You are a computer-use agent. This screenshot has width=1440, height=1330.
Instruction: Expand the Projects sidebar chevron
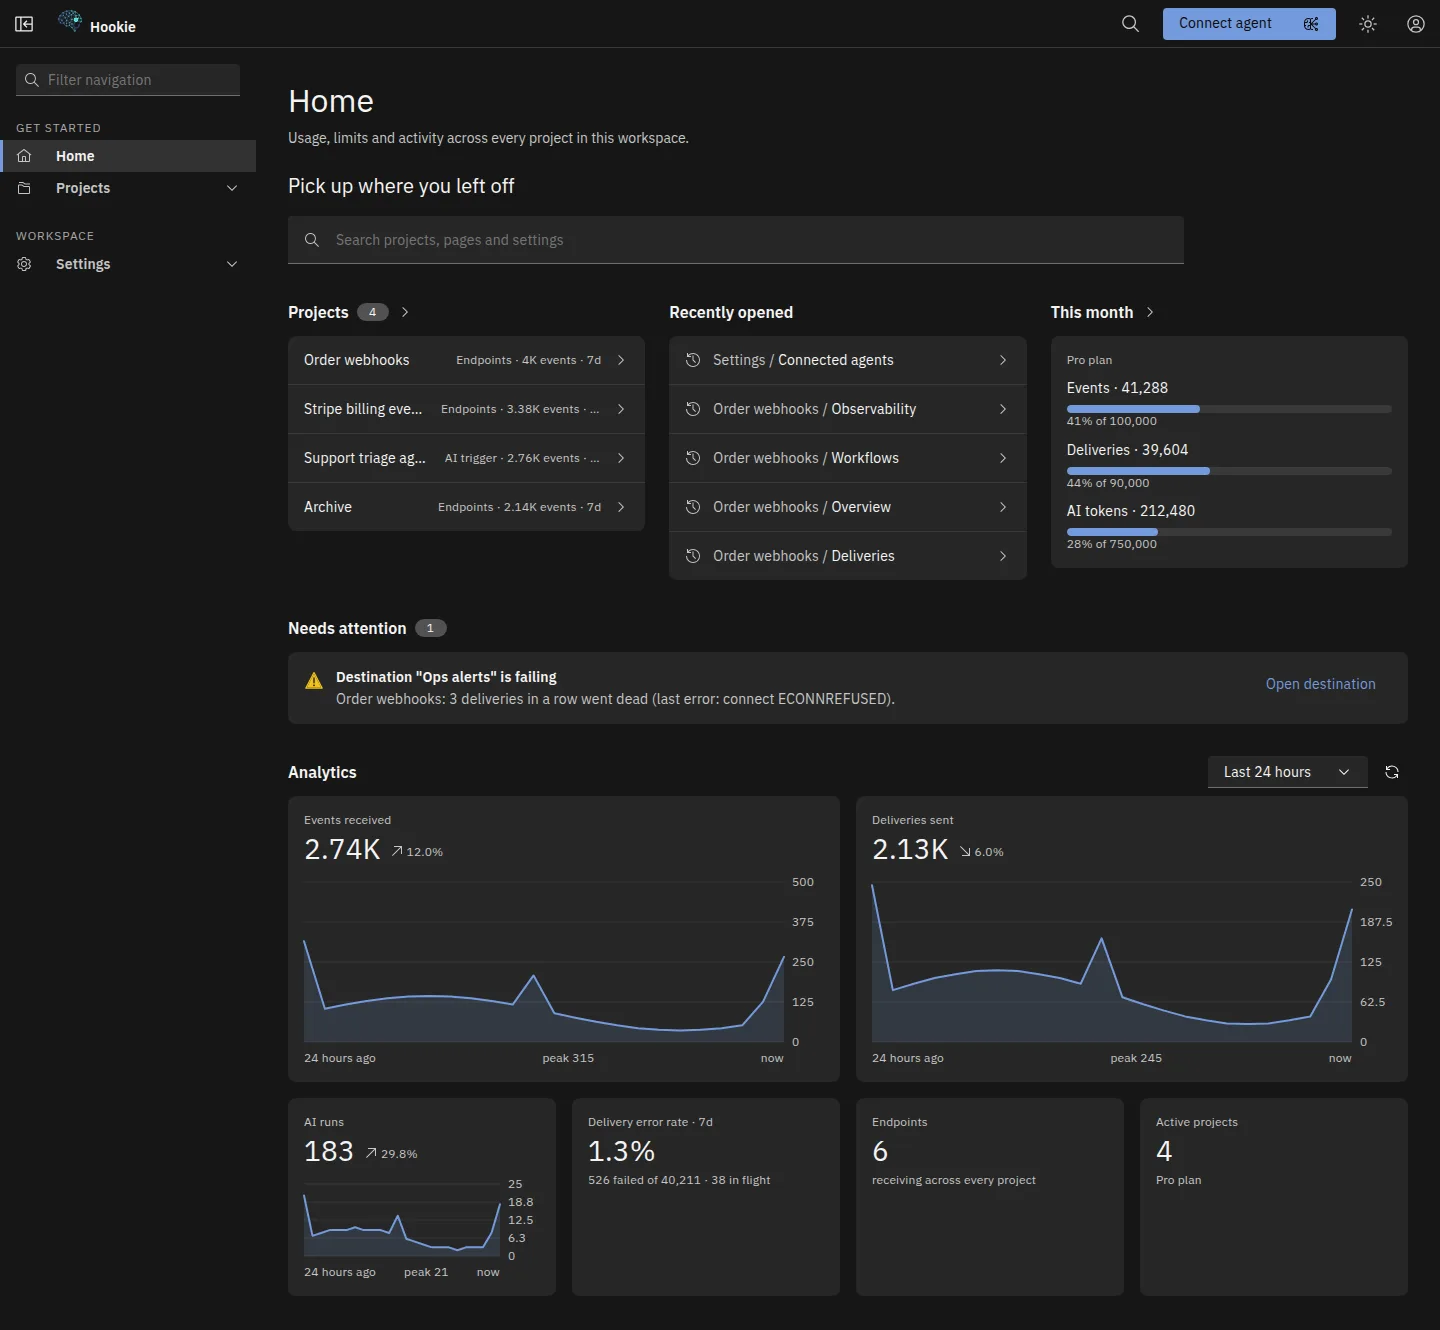(x=232, y=188)
